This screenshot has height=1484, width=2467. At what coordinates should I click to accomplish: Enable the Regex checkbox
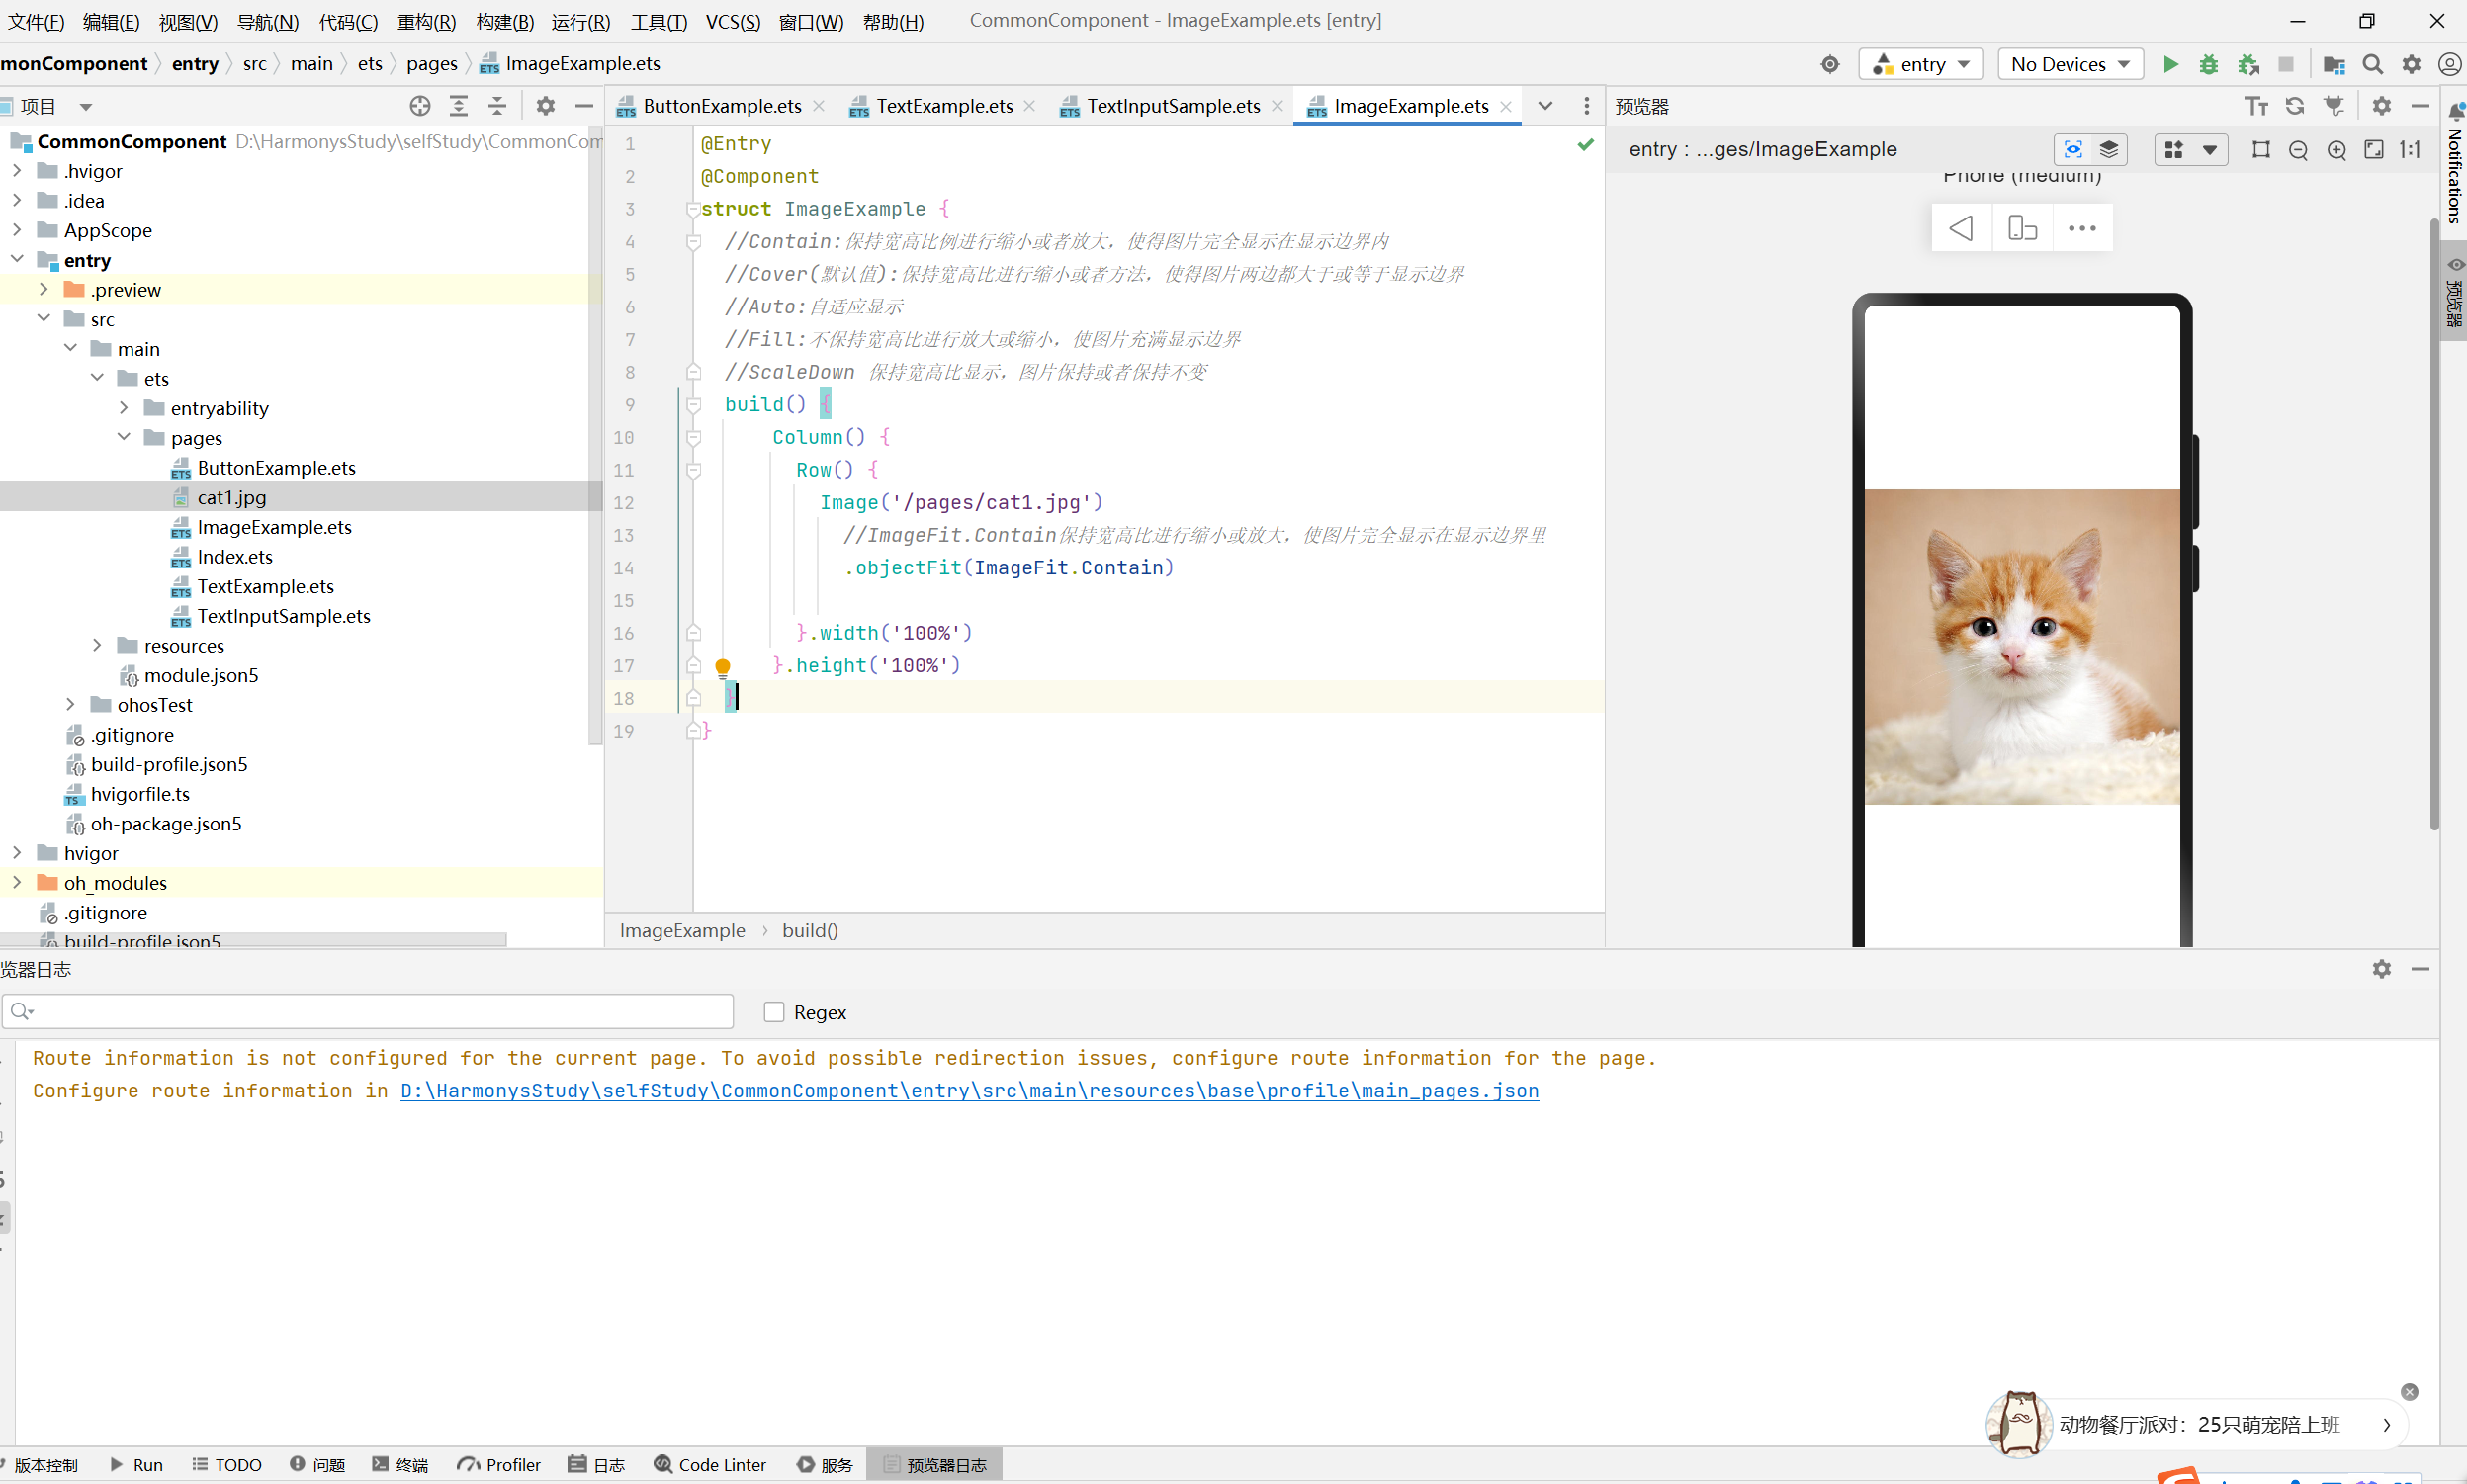pyautogui.click(x=774, y=1012)
